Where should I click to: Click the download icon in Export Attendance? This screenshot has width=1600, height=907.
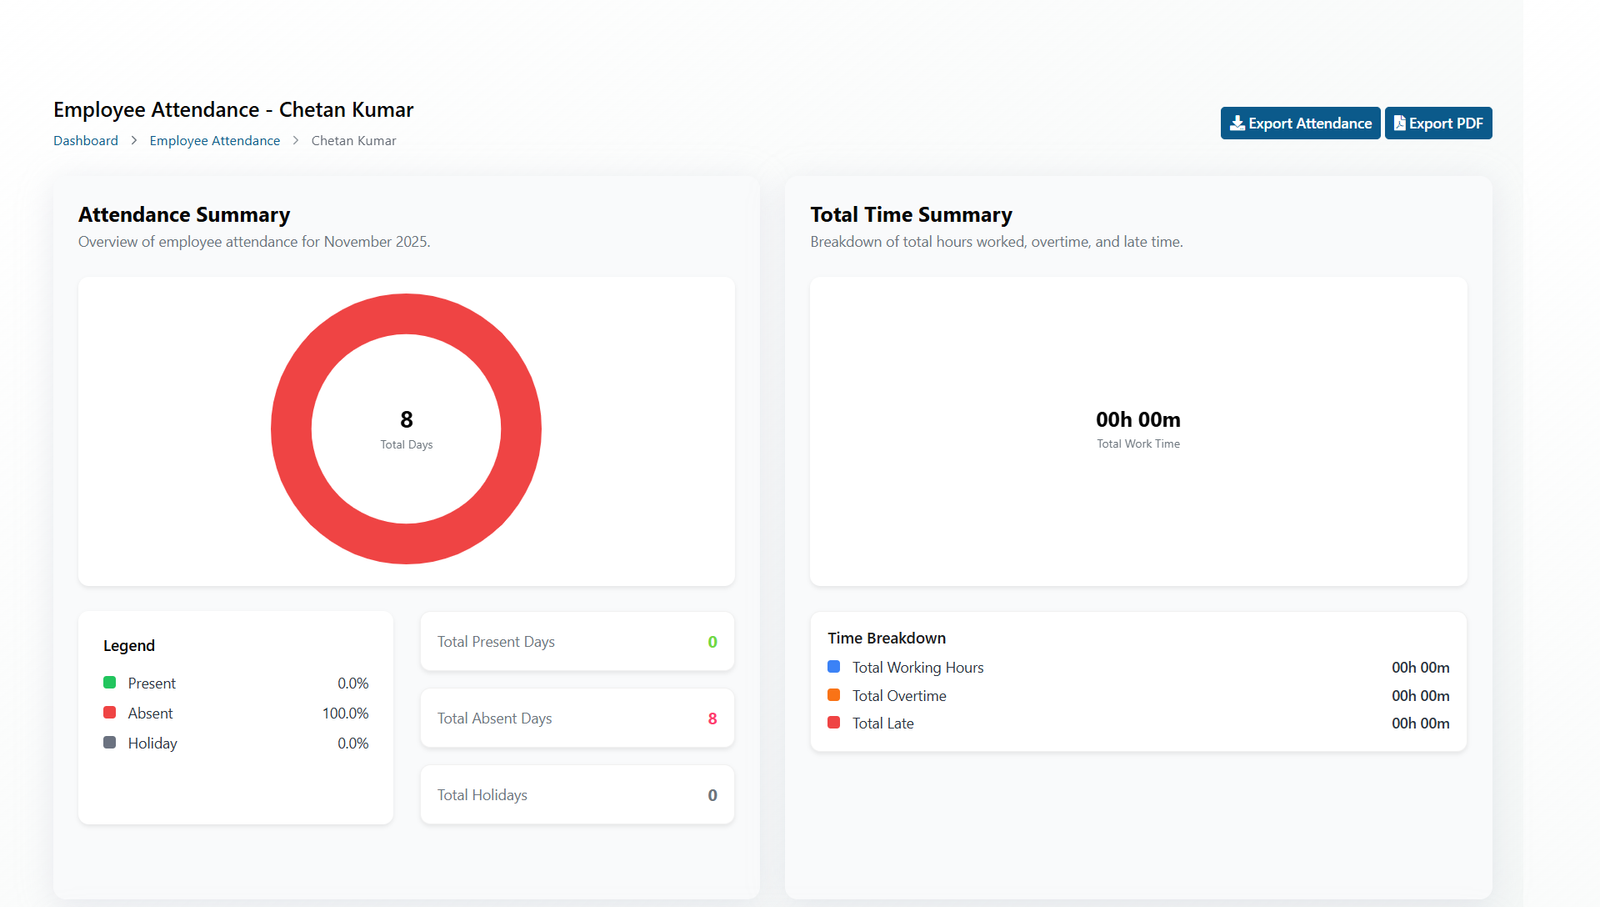coord(1237,123)
